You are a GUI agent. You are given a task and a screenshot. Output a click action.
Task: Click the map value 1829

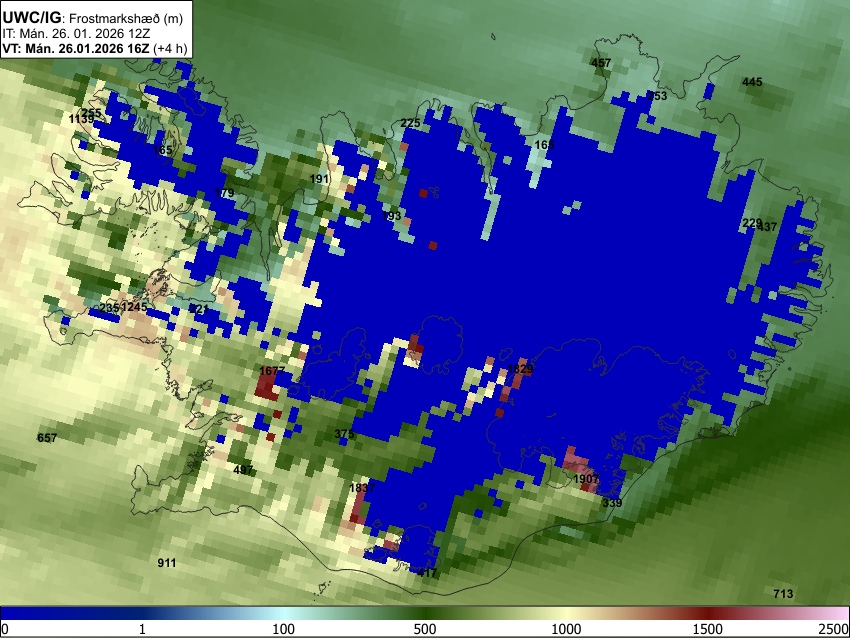click(x=520, y=369)
